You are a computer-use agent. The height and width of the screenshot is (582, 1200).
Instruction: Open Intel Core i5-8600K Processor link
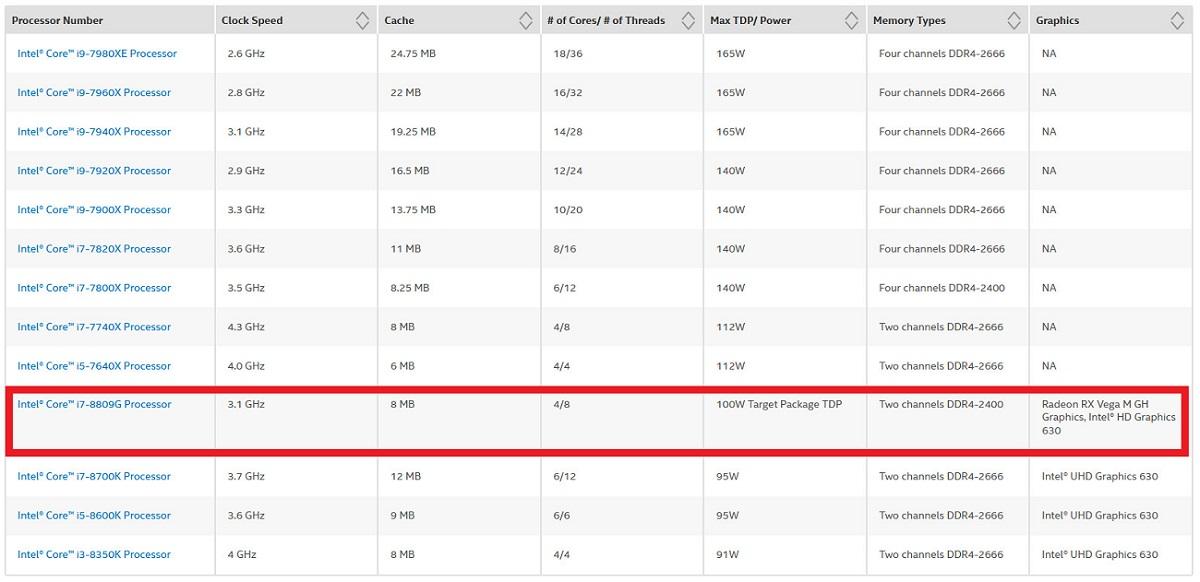click(94, 516)
